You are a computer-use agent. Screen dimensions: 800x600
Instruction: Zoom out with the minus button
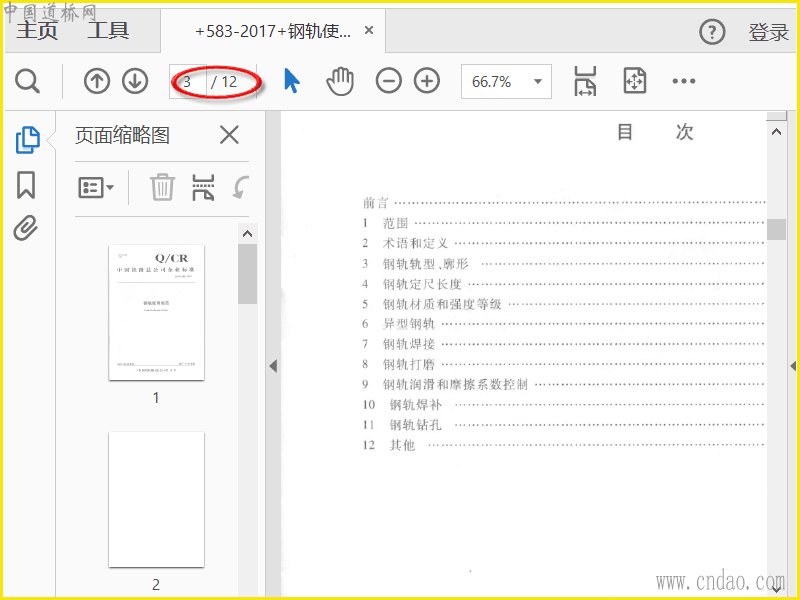(389, 81)
